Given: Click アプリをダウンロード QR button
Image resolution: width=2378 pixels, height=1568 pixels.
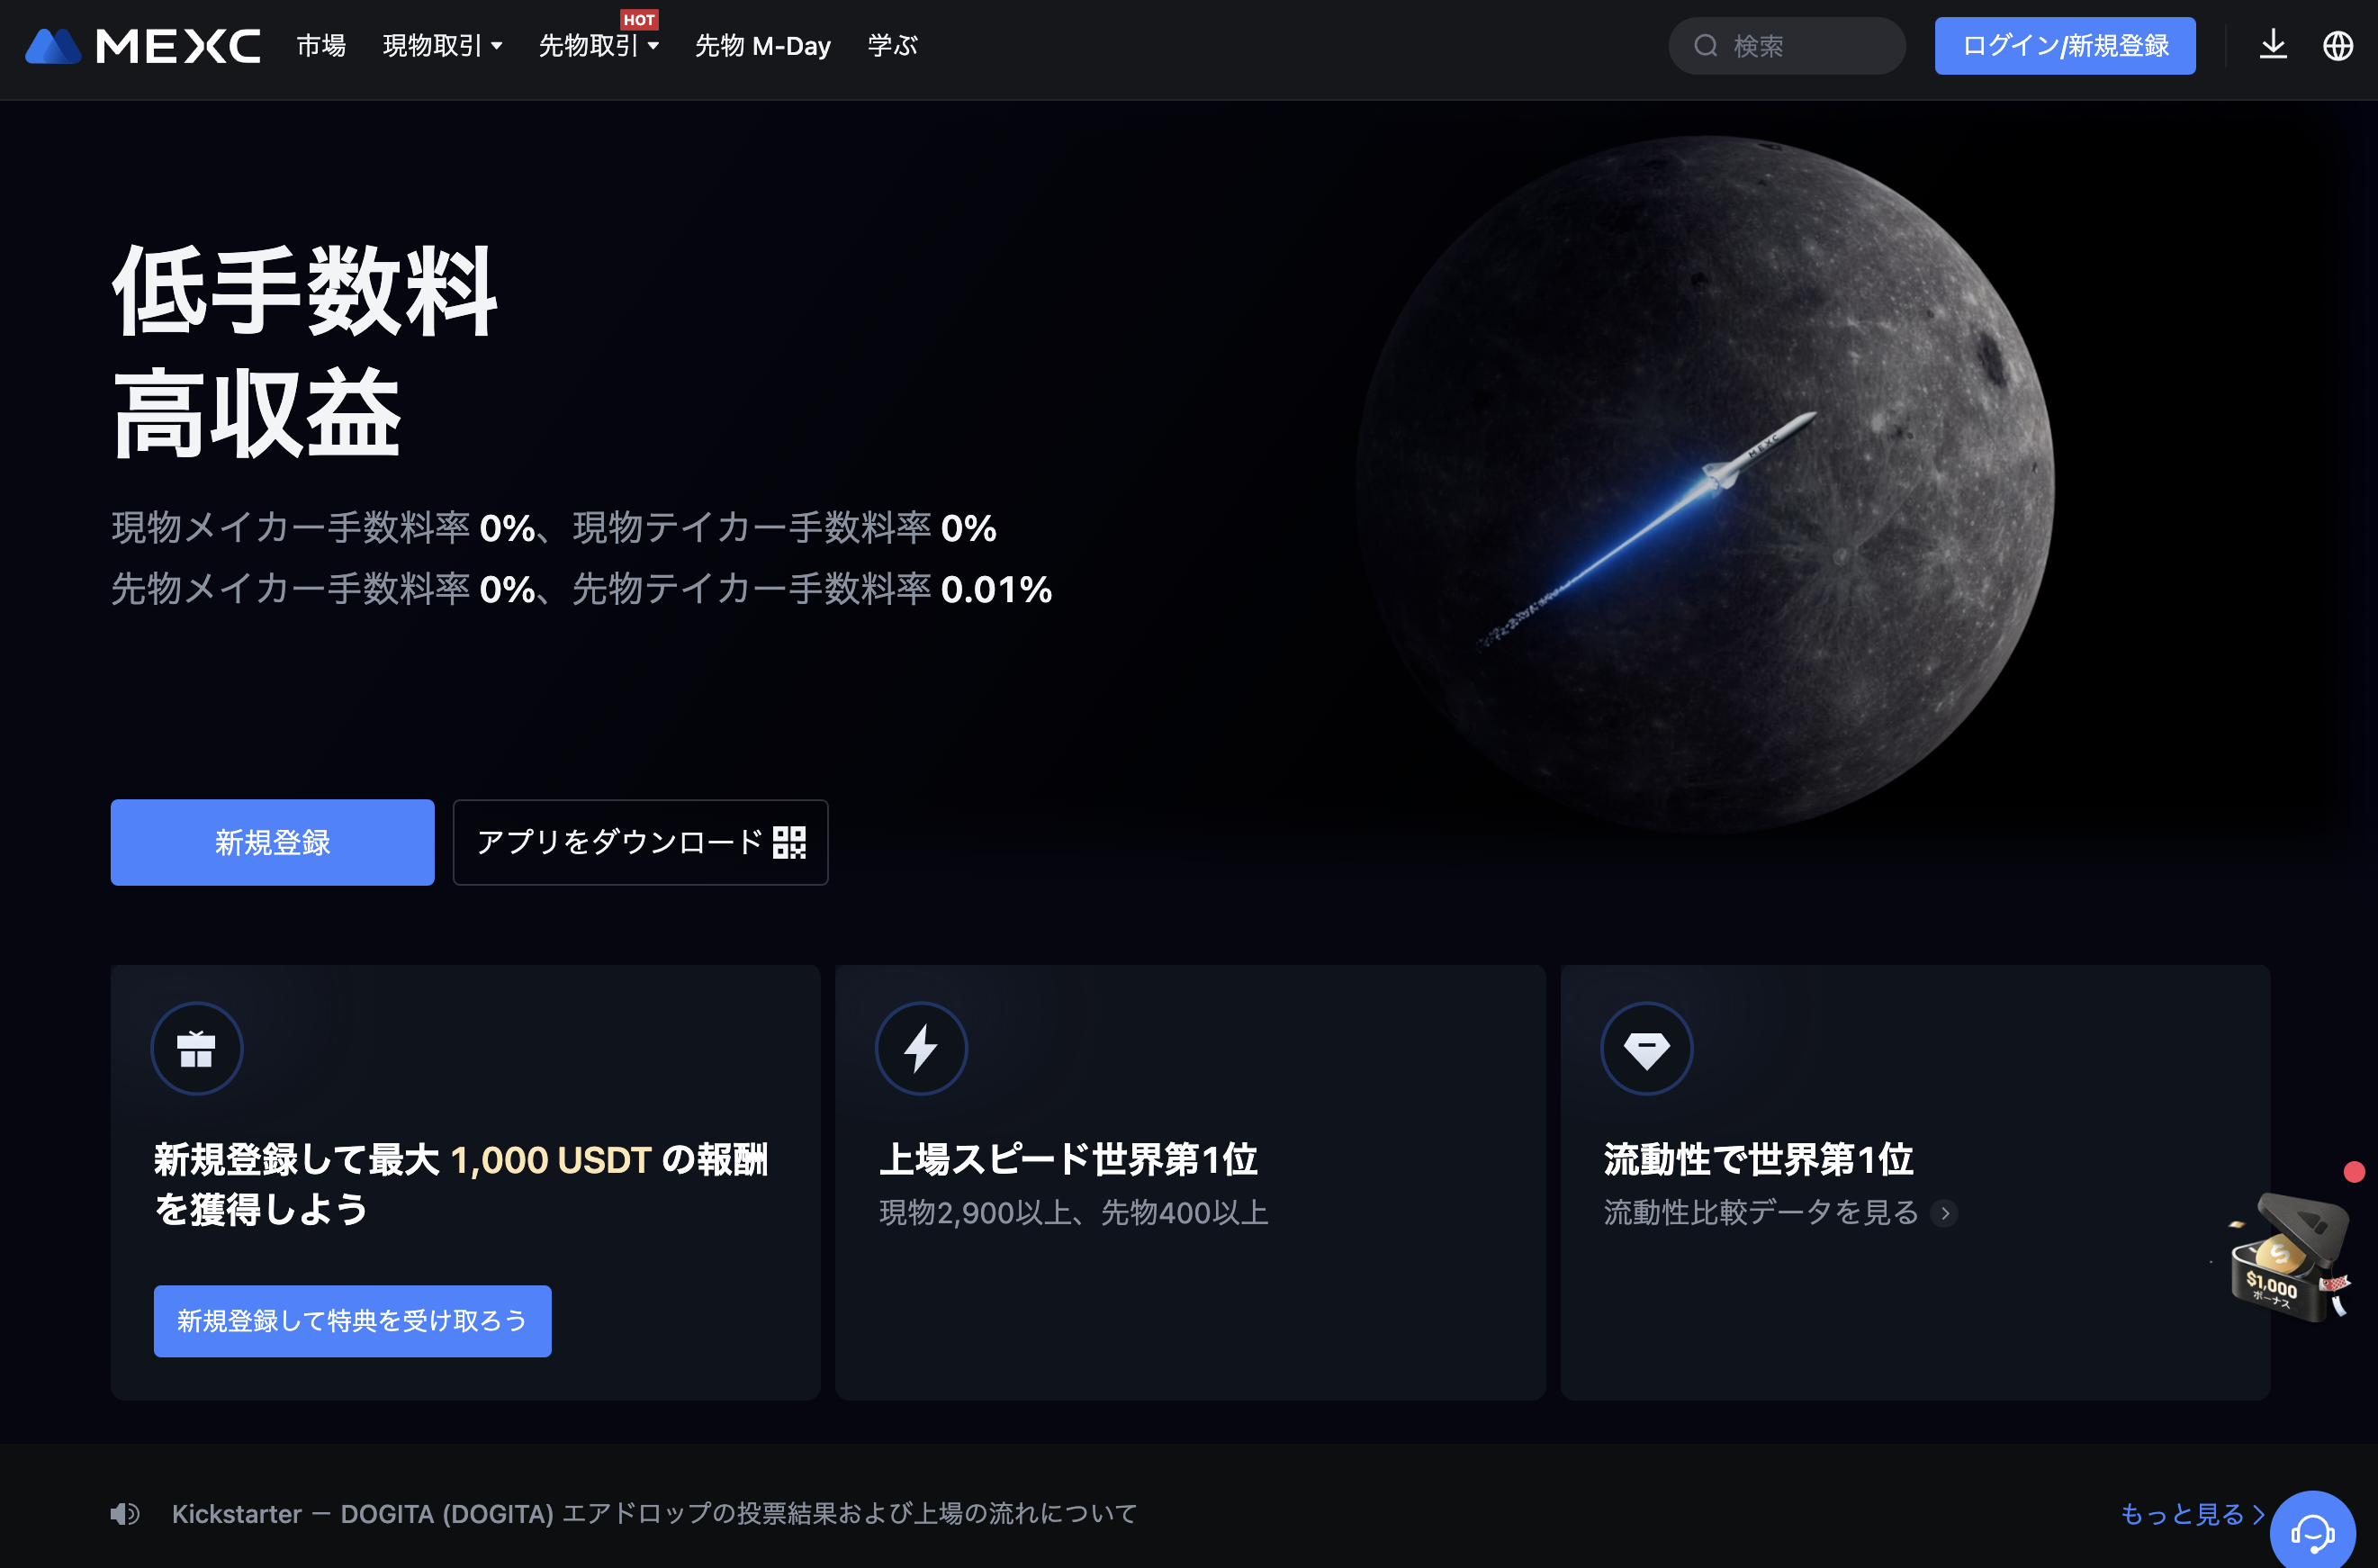Looking at the screenshot, I should (640, 842).
